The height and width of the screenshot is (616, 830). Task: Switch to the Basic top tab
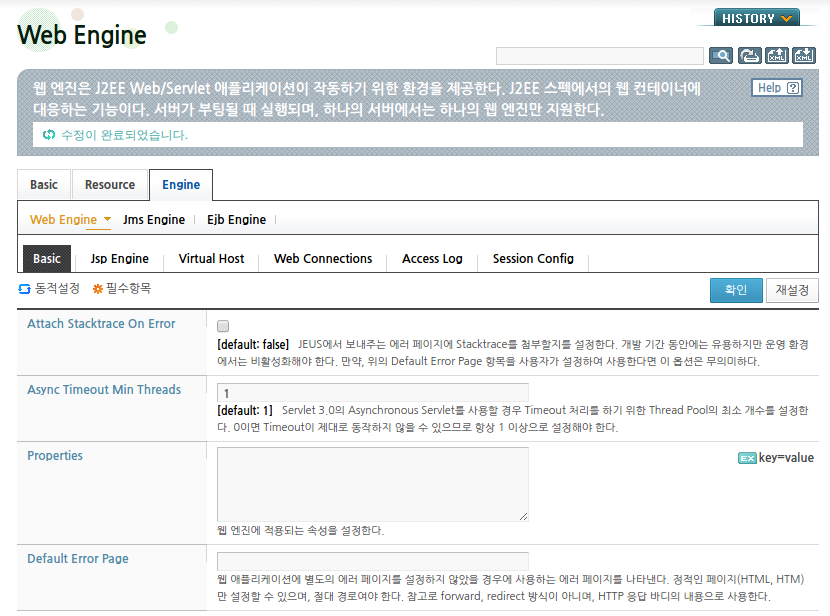click(x=44, y=185)
